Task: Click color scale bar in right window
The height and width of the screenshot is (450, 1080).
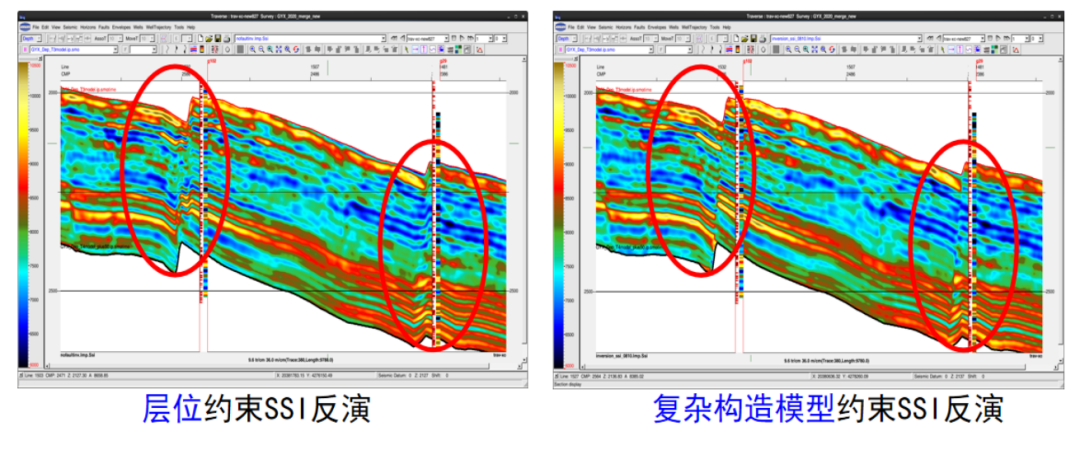Action: coord(559,214)
